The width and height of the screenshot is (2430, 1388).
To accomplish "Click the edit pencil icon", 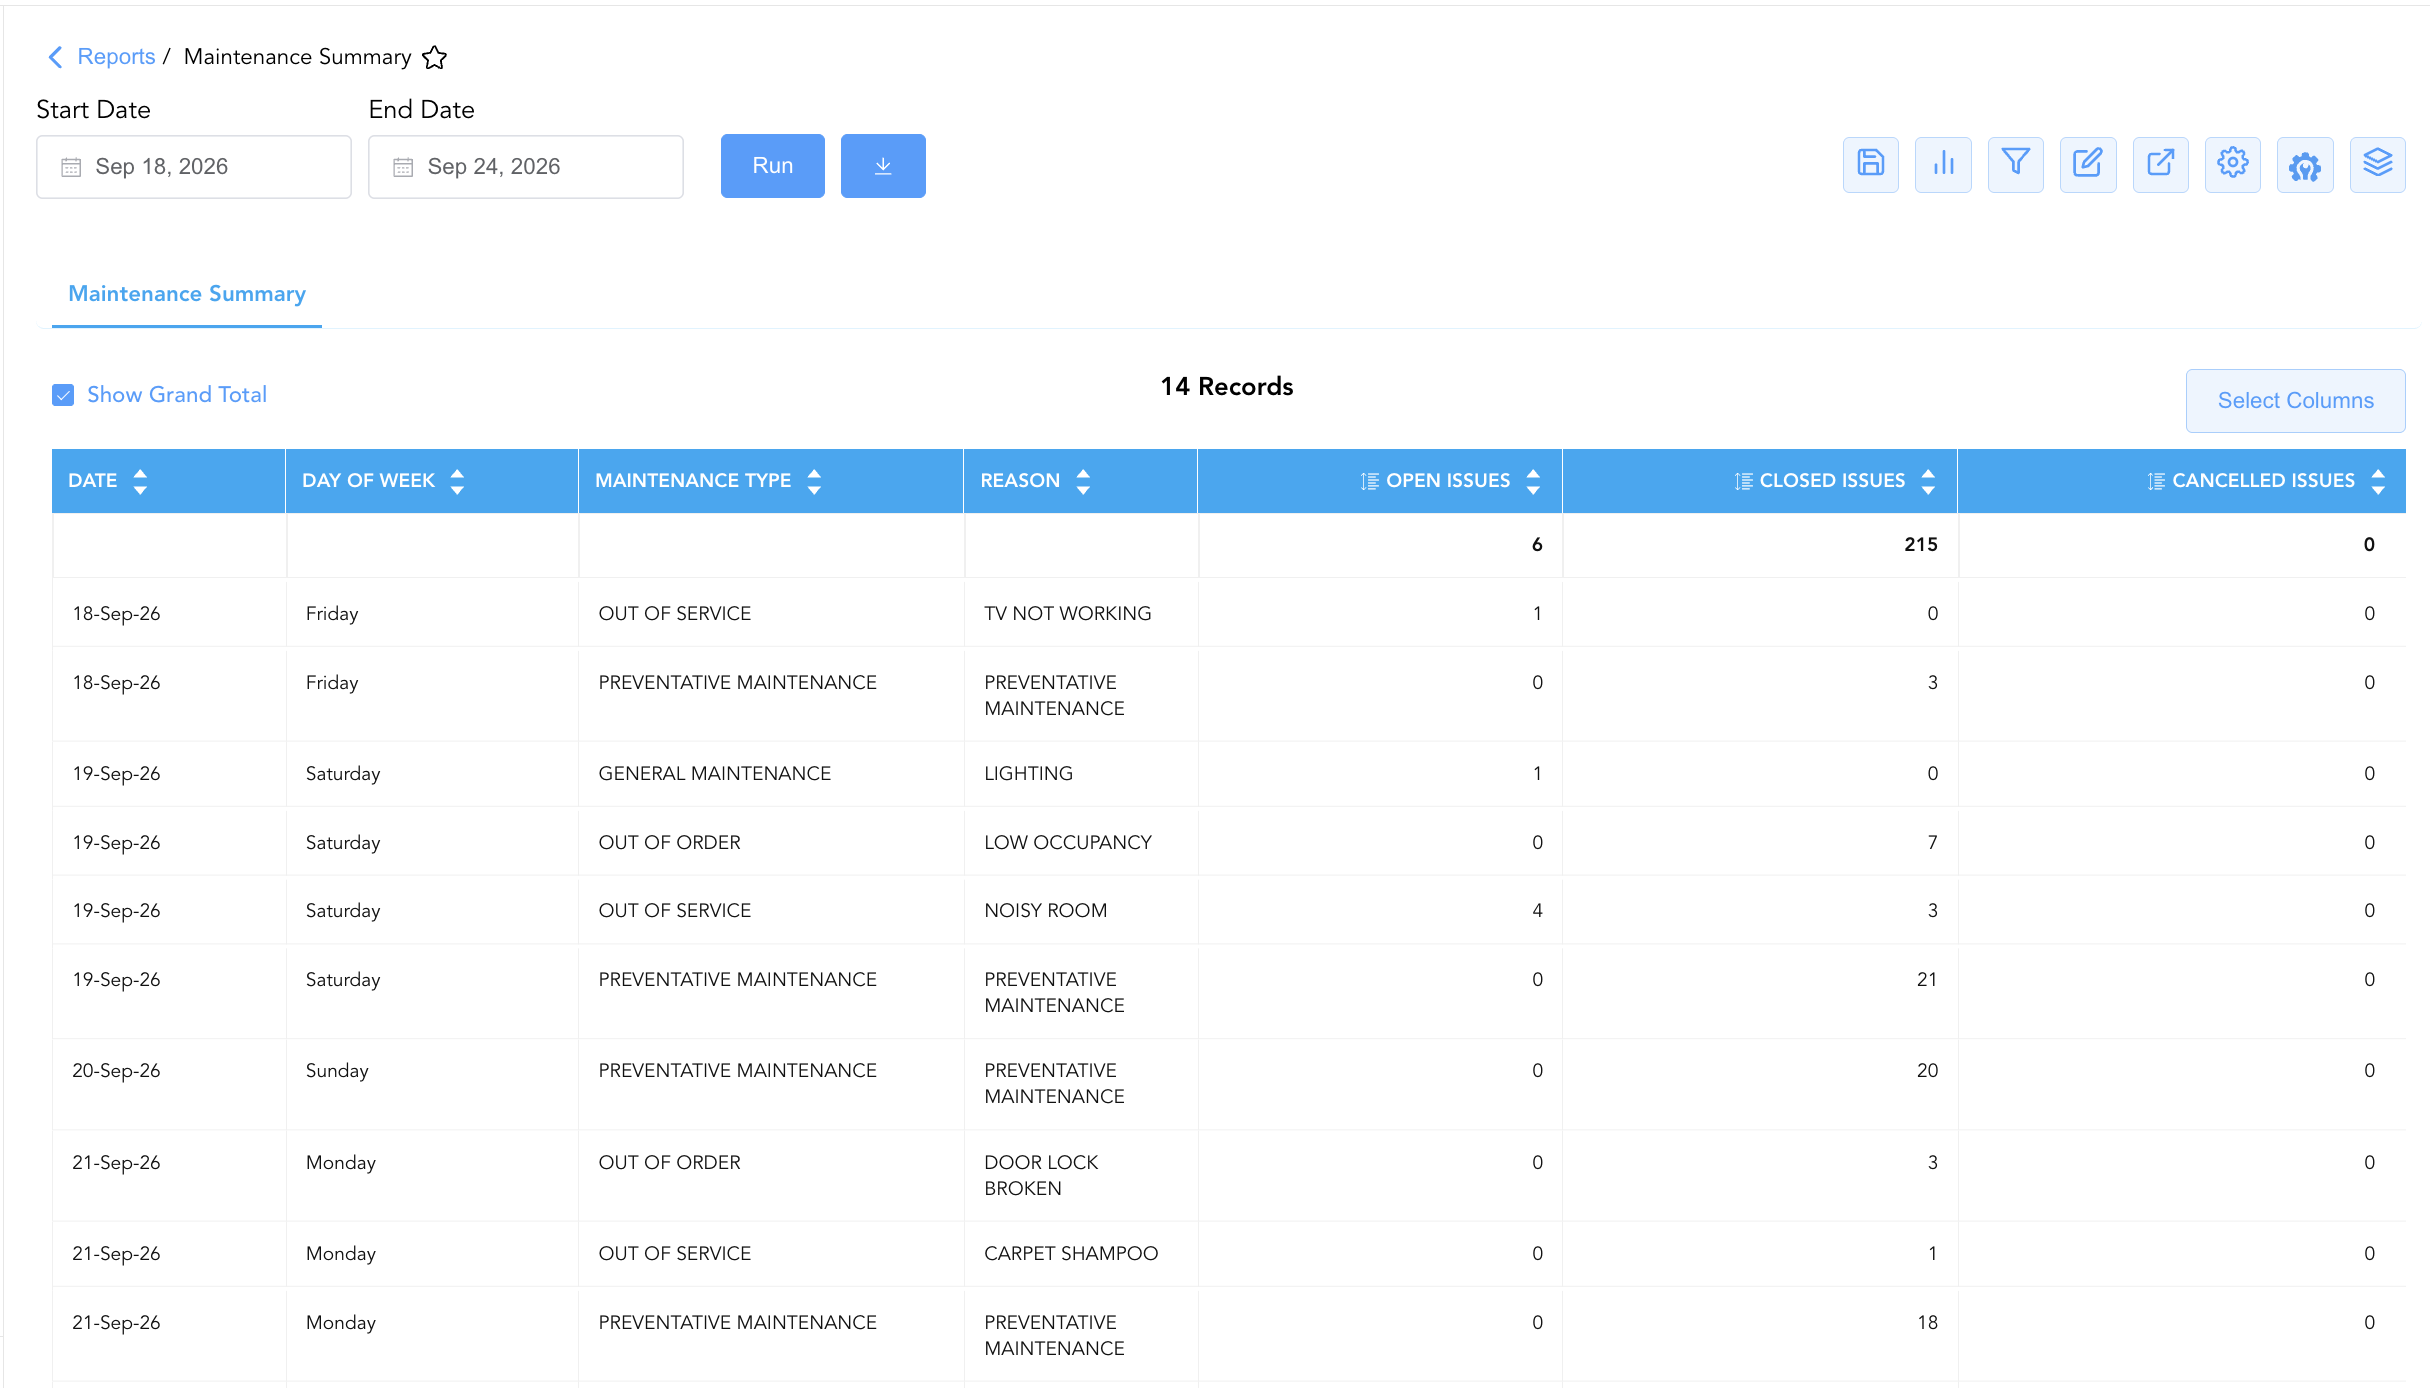I will pos(2088,164).
